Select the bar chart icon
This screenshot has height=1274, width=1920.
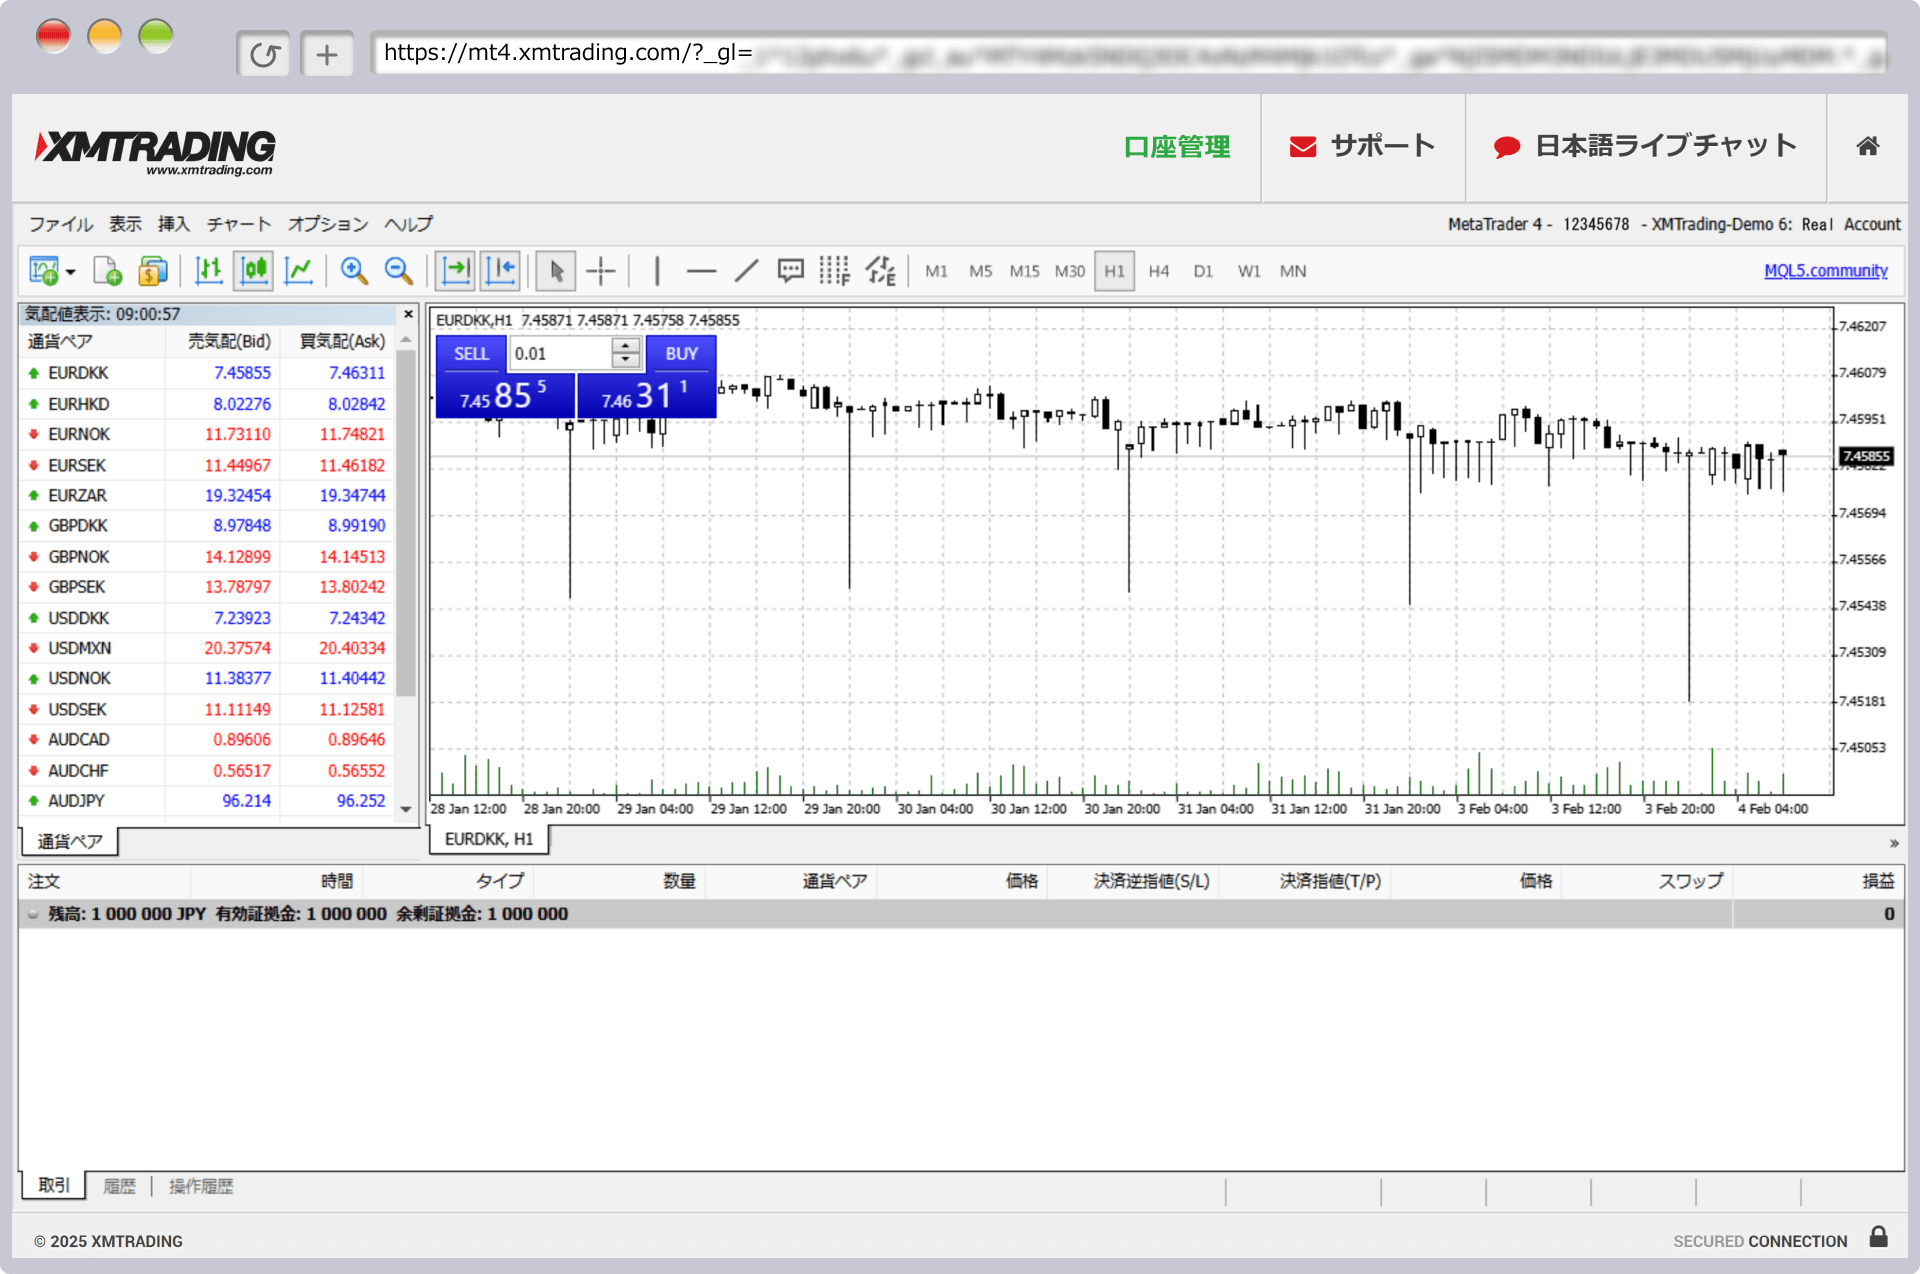(x=208, y=270)
